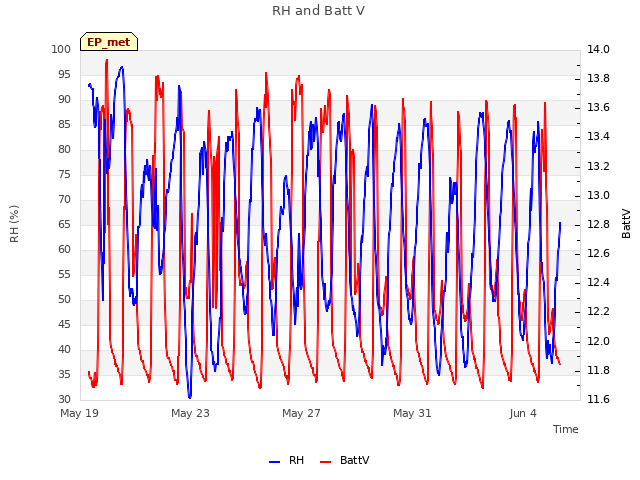
Task: Click the '11.6' label on BattV axis
Action: (x=598, y=400)
